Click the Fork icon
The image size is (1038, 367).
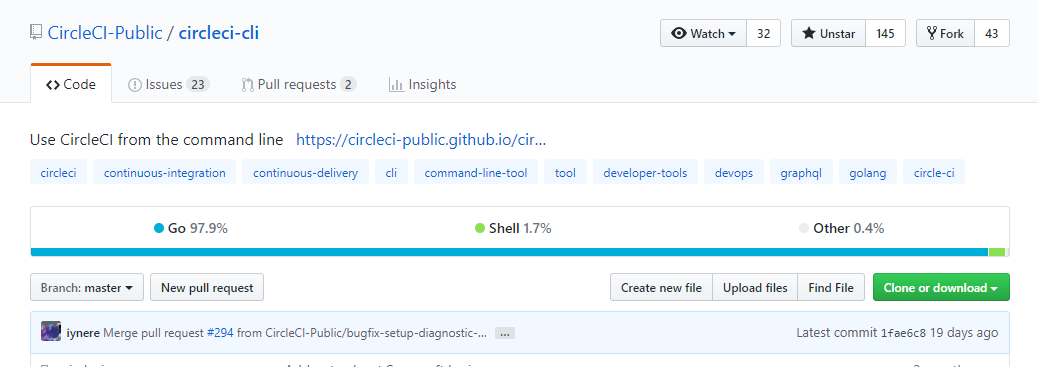pyautogui.click(x=932, y=34)
